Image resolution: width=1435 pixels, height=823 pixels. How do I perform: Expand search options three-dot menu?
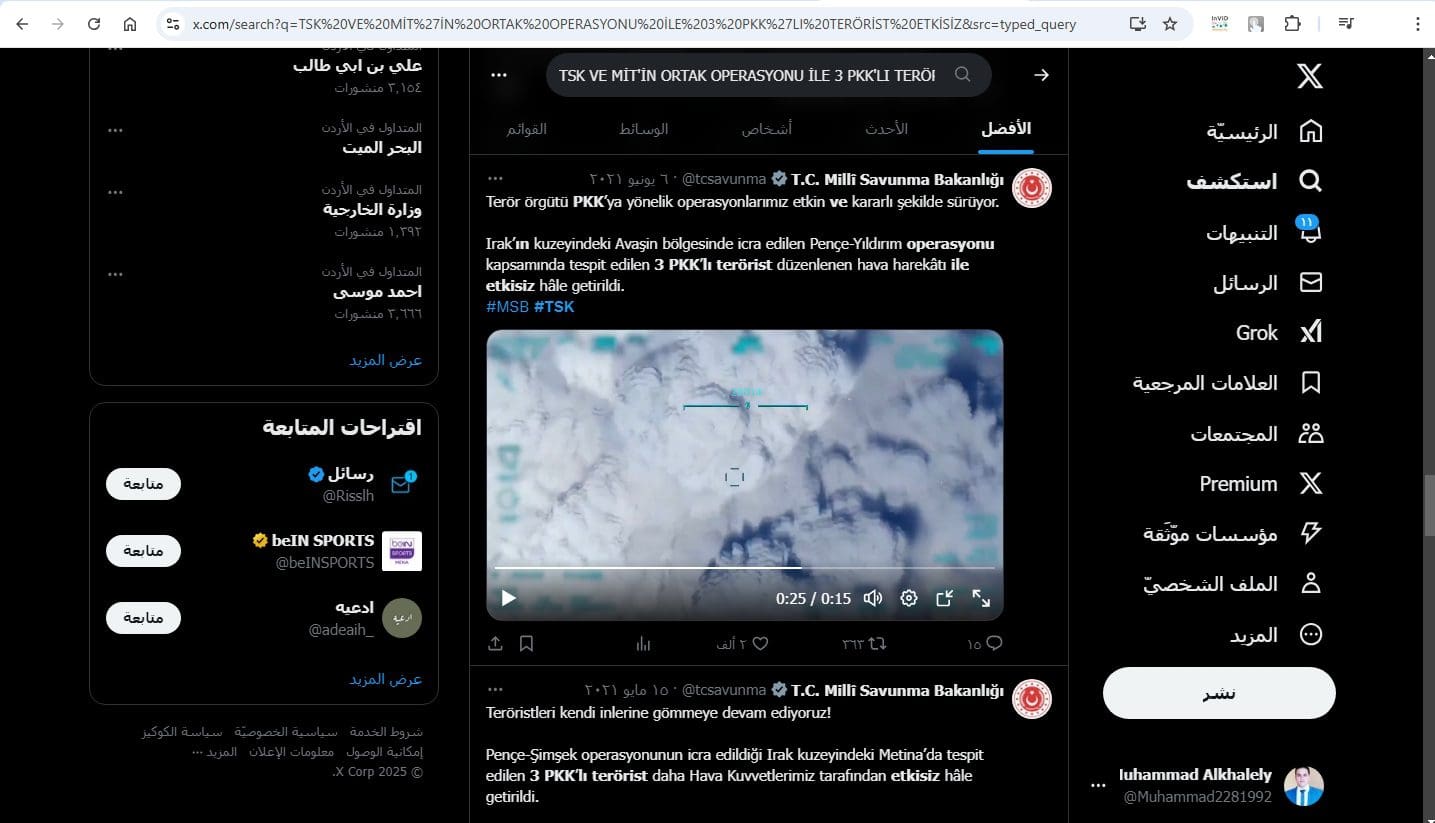(x=499, y=75)
